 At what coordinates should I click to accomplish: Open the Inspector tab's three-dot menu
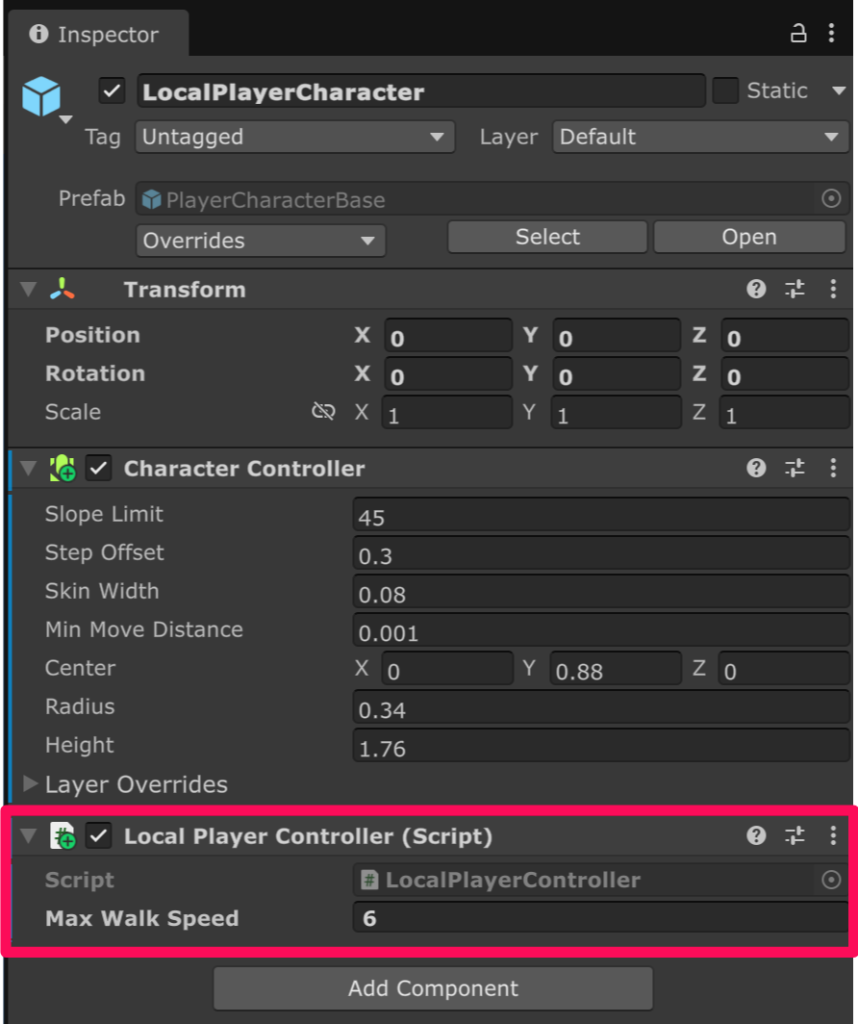pyautogui.click(x=831, y=34)
